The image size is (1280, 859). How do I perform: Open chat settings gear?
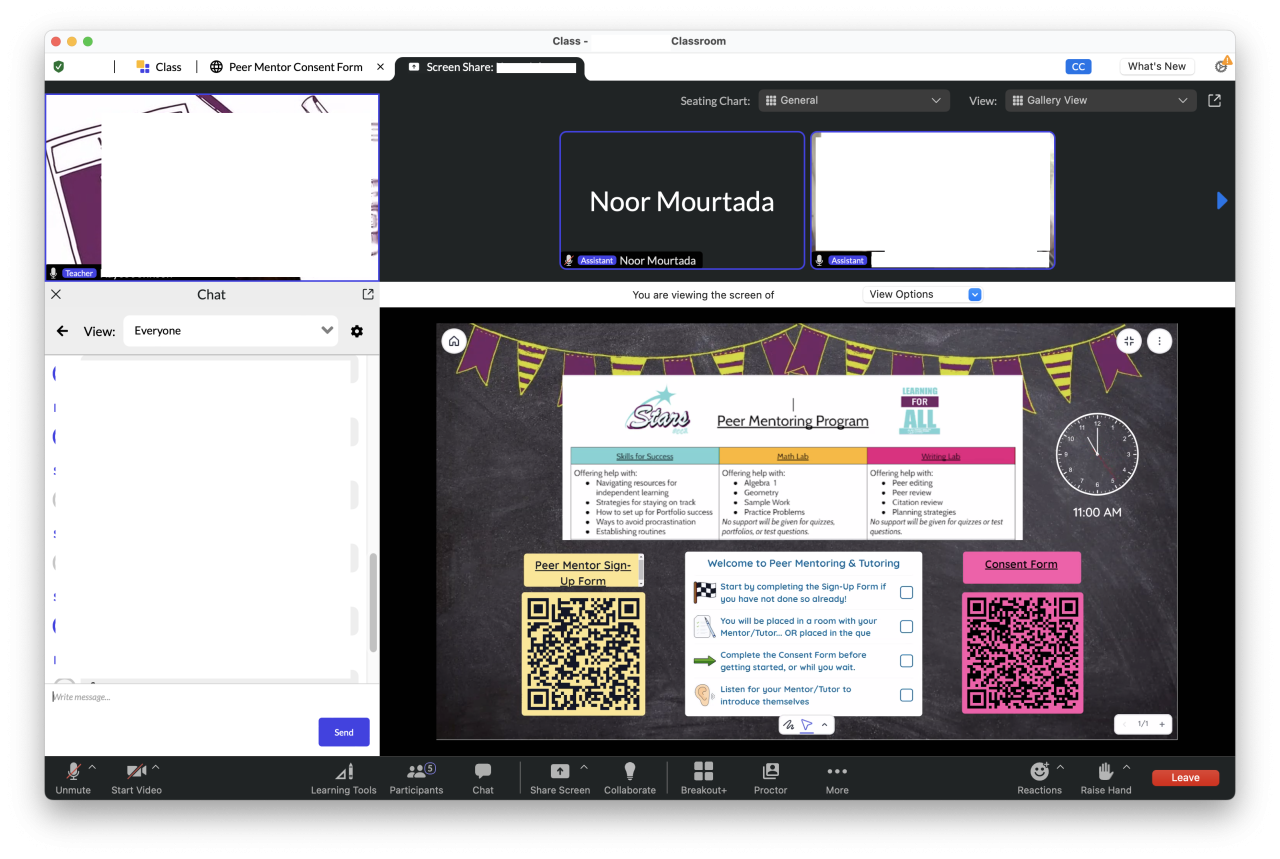pos(357,331)
